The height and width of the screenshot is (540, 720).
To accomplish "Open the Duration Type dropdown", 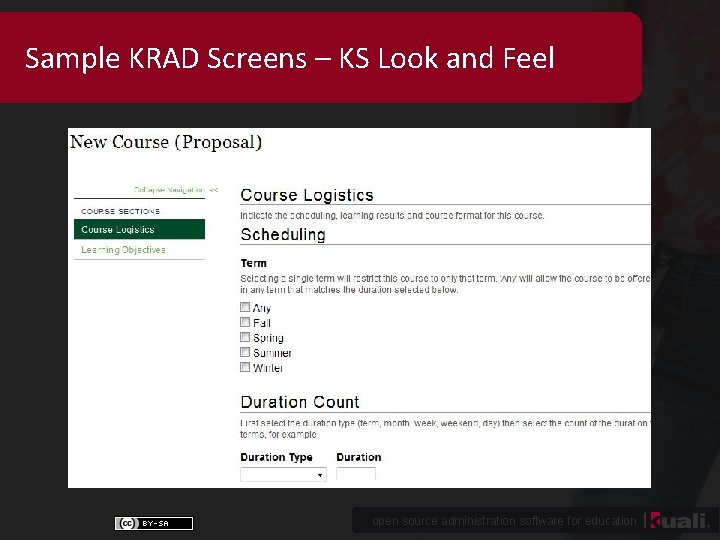I will click(x=283, y=474).
